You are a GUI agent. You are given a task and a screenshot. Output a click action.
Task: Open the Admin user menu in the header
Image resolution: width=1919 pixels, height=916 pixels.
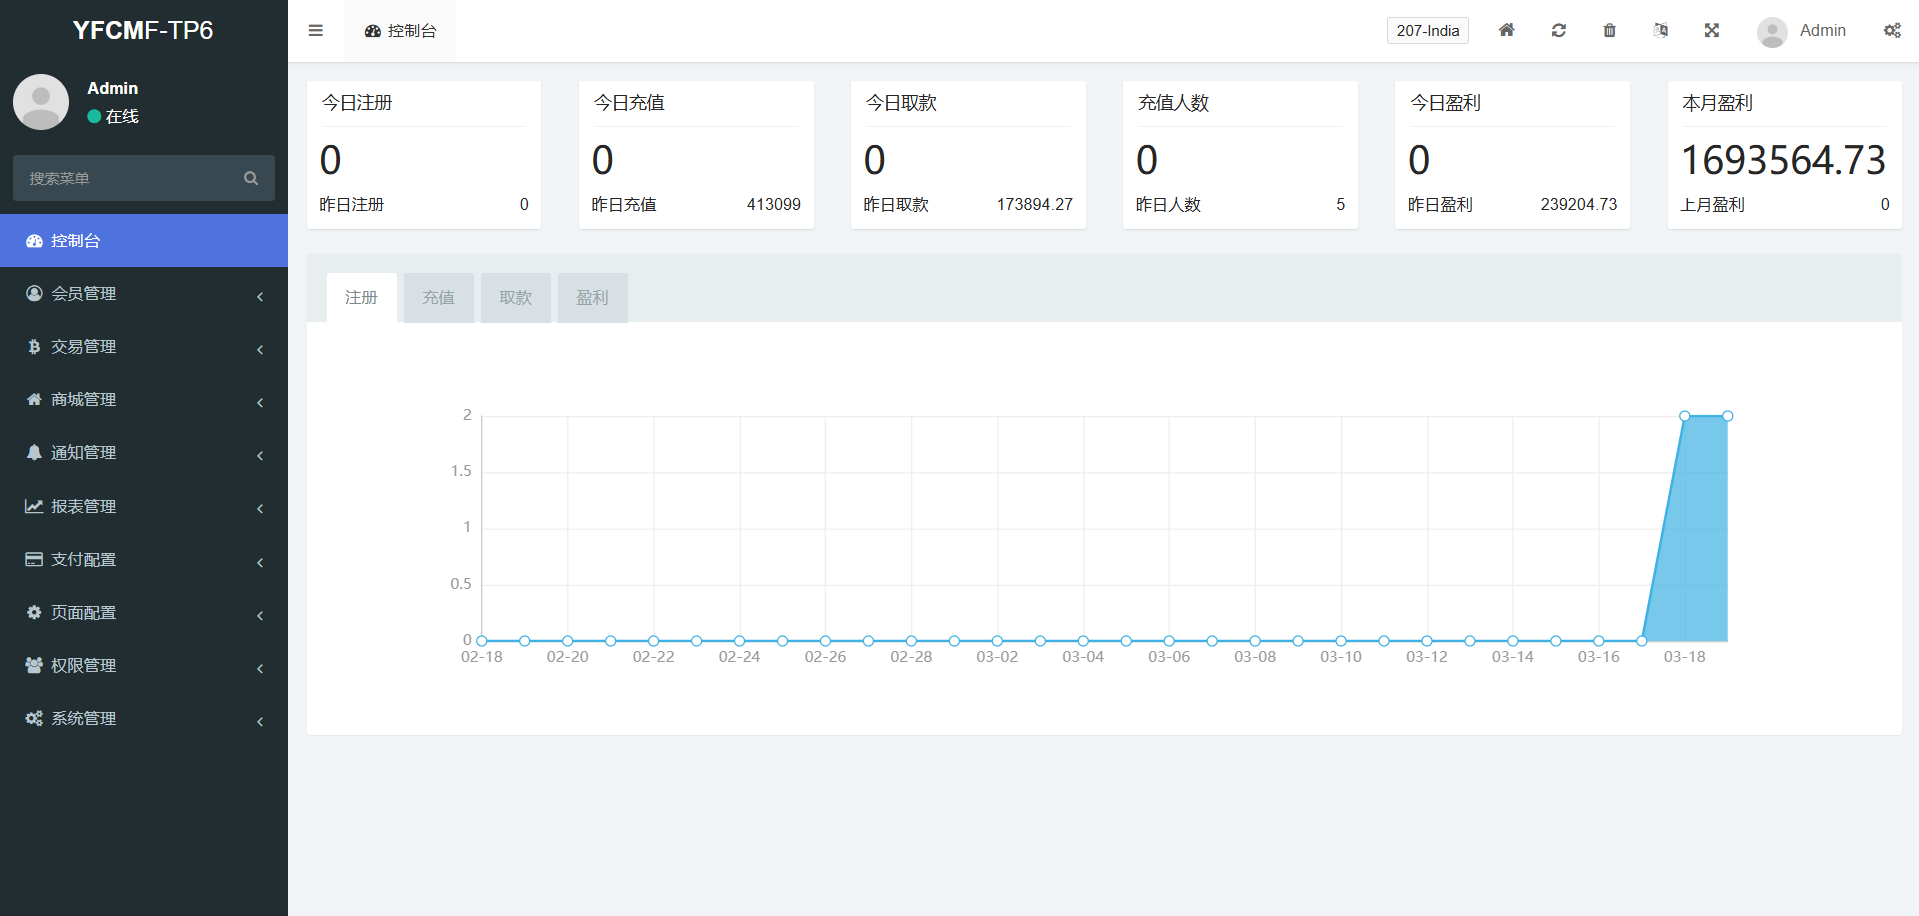1803,31
